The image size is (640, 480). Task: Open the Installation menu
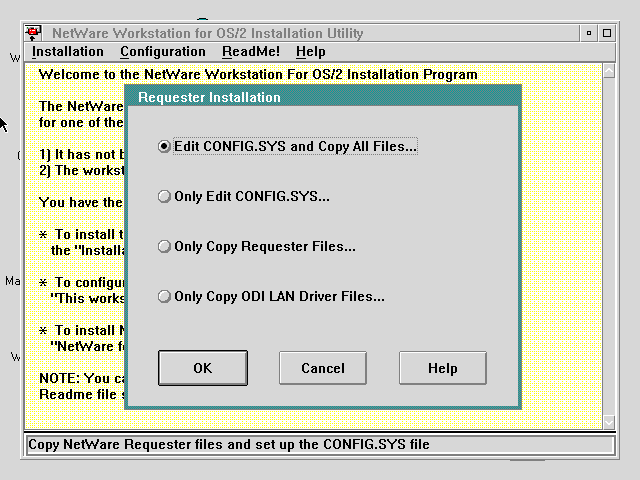pos(68,52)
